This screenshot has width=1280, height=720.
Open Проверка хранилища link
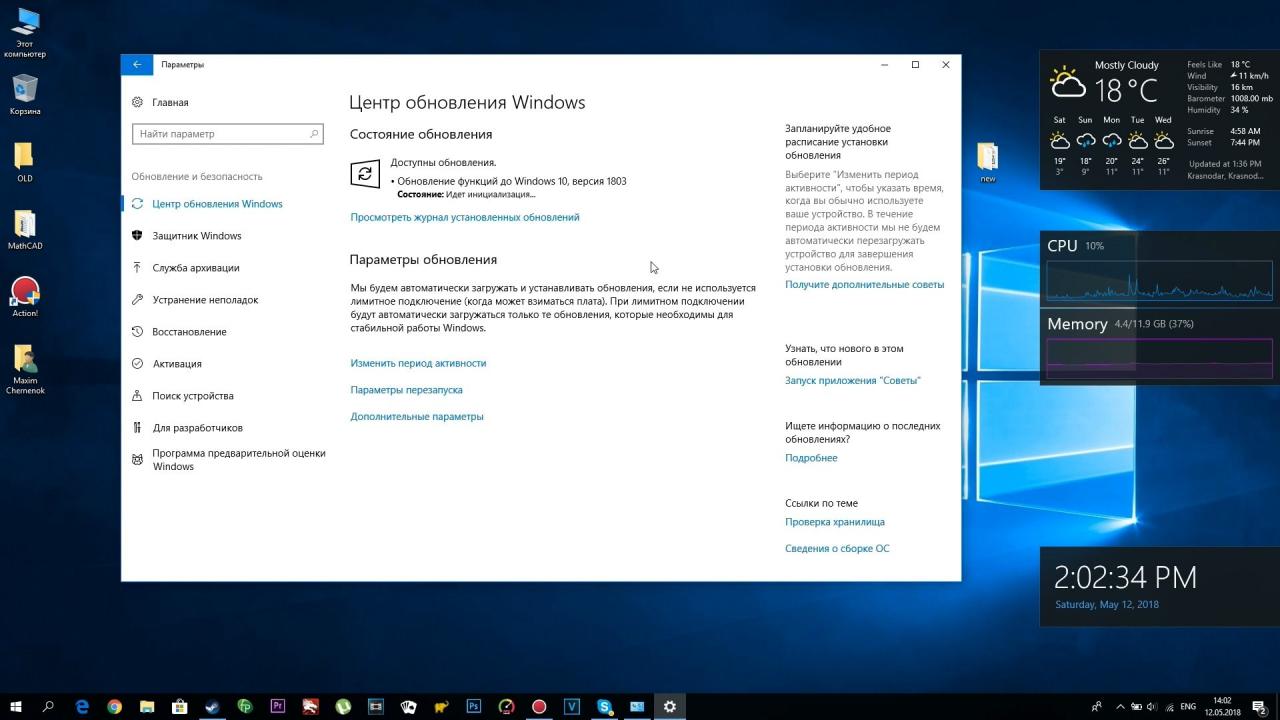[835, 522]
